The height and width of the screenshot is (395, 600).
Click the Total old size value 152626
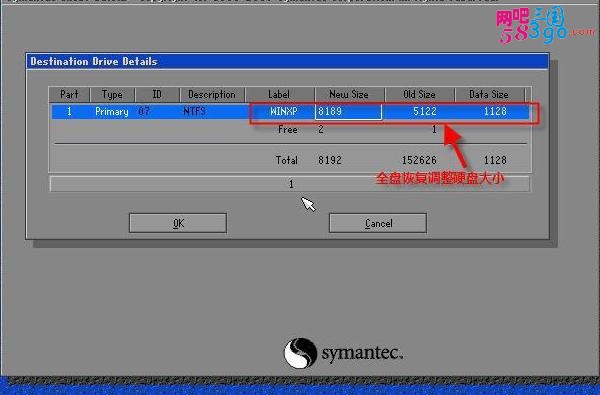pyautogui.click(x=419, y=160)
